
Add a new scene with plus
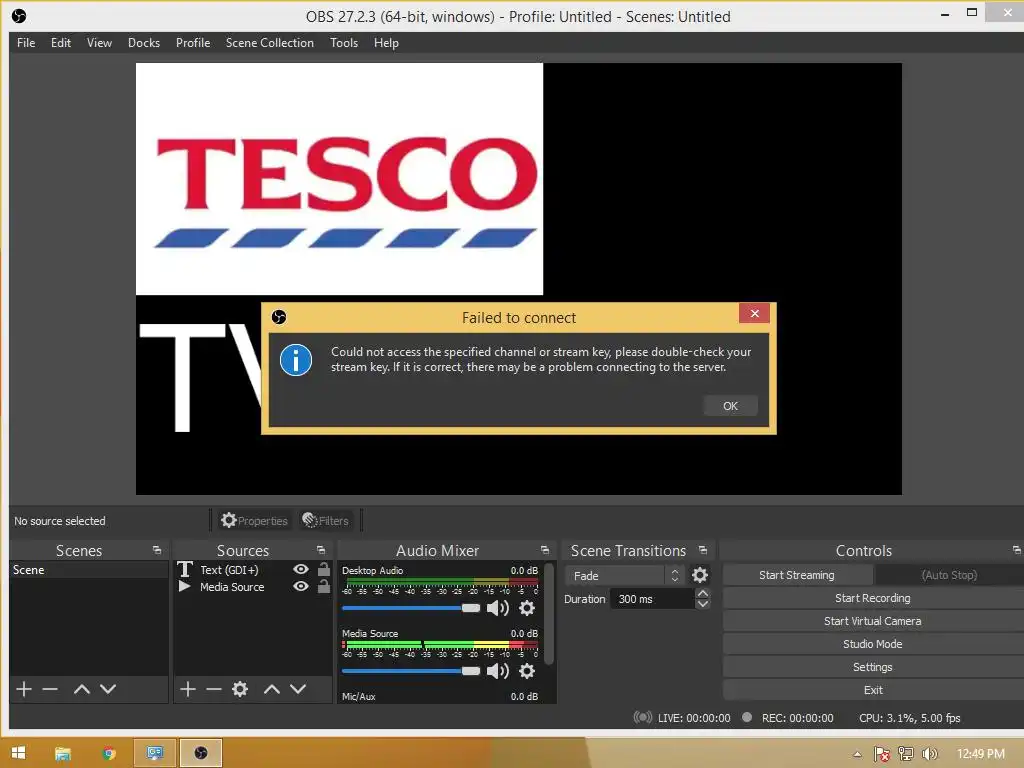pos(24,688)
